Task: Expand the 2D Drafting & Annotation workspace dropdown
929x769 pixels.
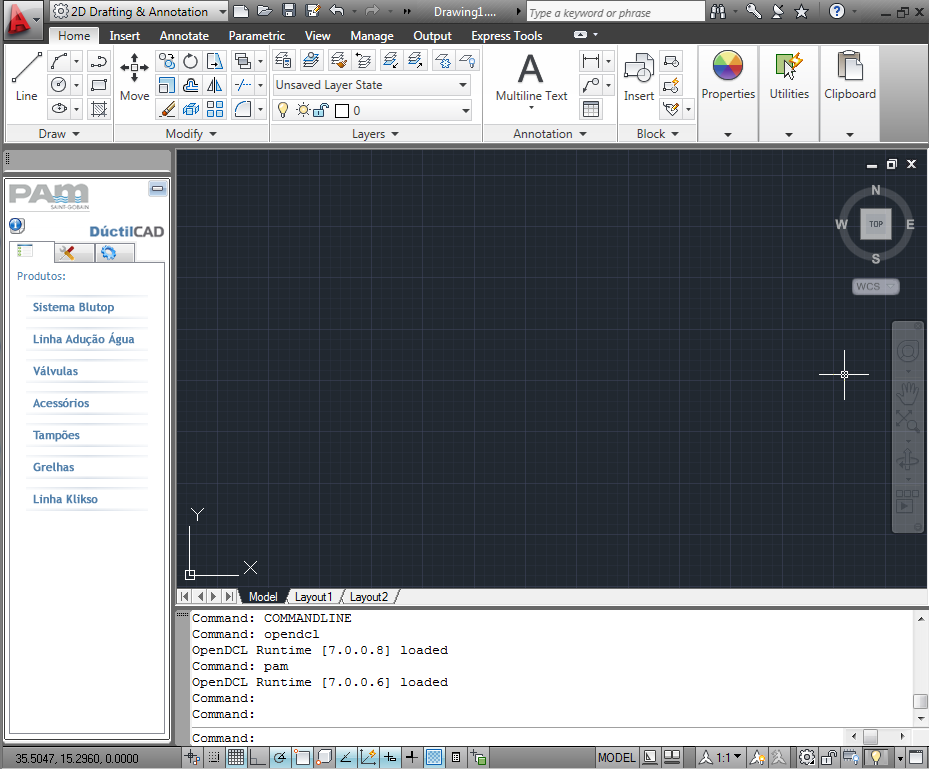Action: point(139,11)
